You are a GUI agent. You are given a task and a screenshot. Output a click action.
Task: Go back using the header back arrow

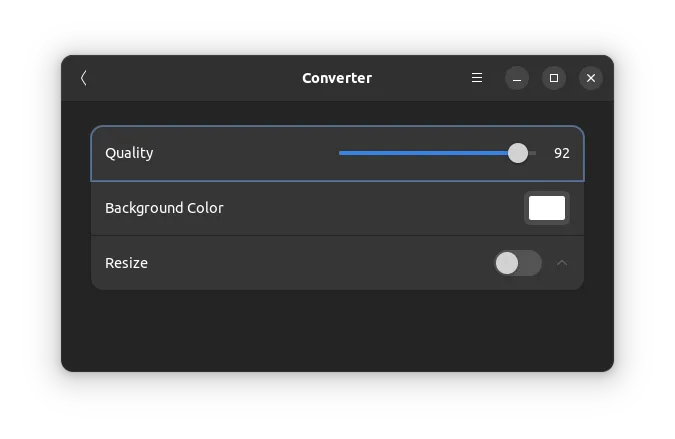click(84, 78)
